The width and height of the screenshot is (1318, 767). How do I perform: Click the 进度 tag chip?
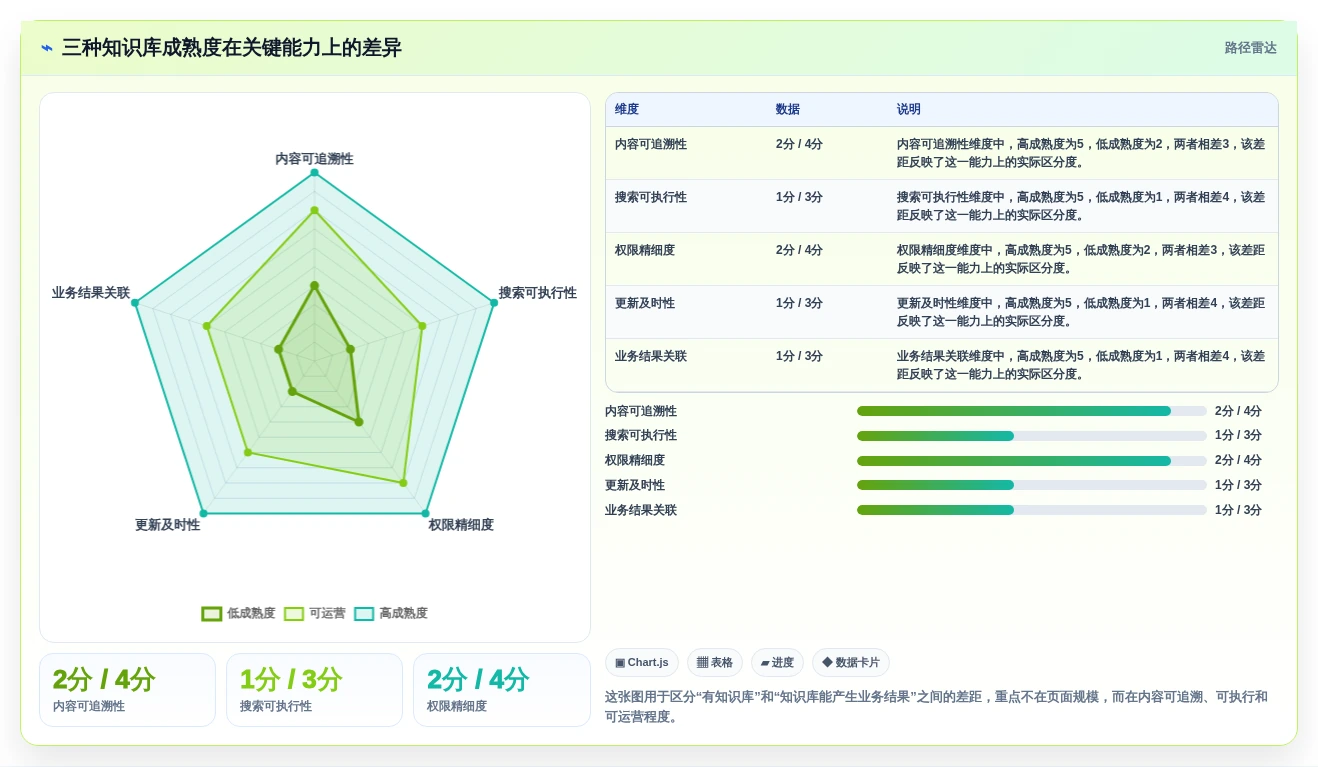[x=777, y=663]
